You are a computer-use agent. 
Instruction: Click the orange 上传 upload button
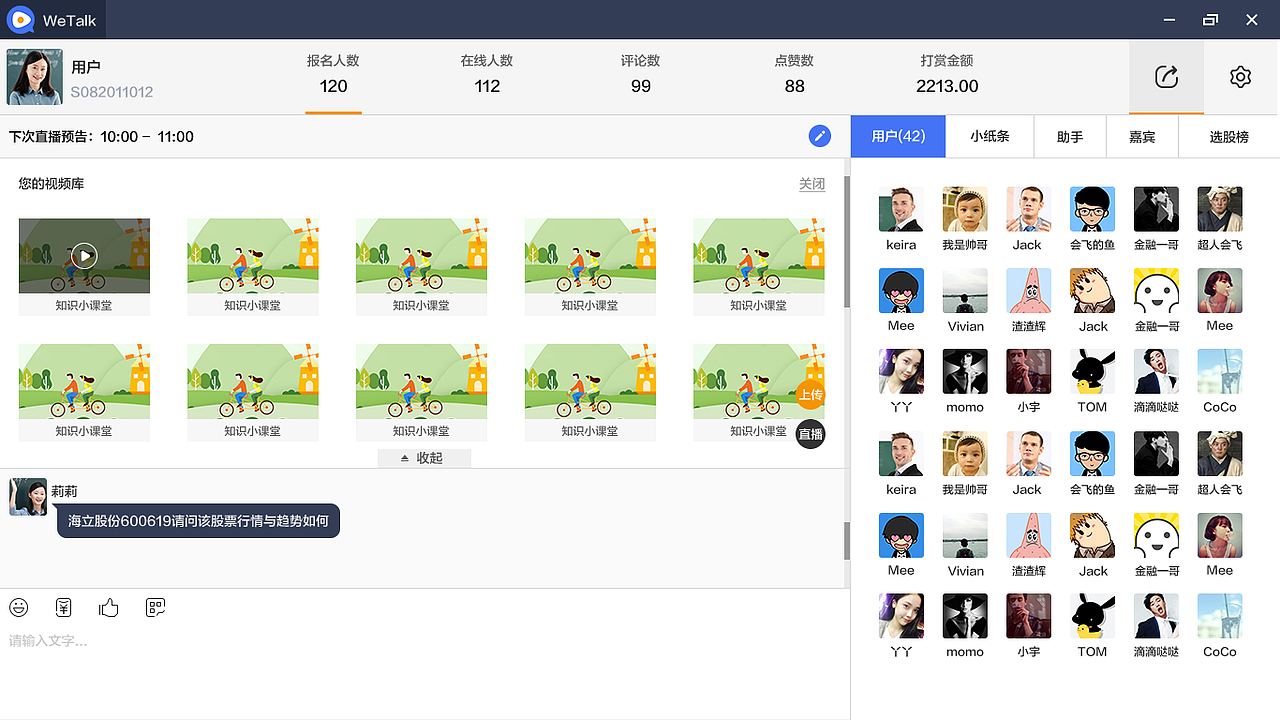click(x=810, y=395)
